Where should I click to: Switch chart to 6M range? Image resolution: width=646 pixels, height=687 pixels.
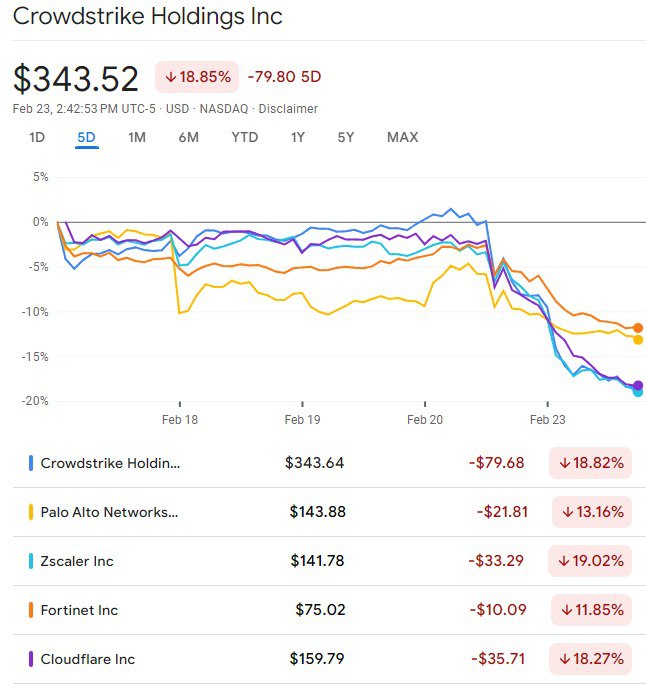[188, 137]
